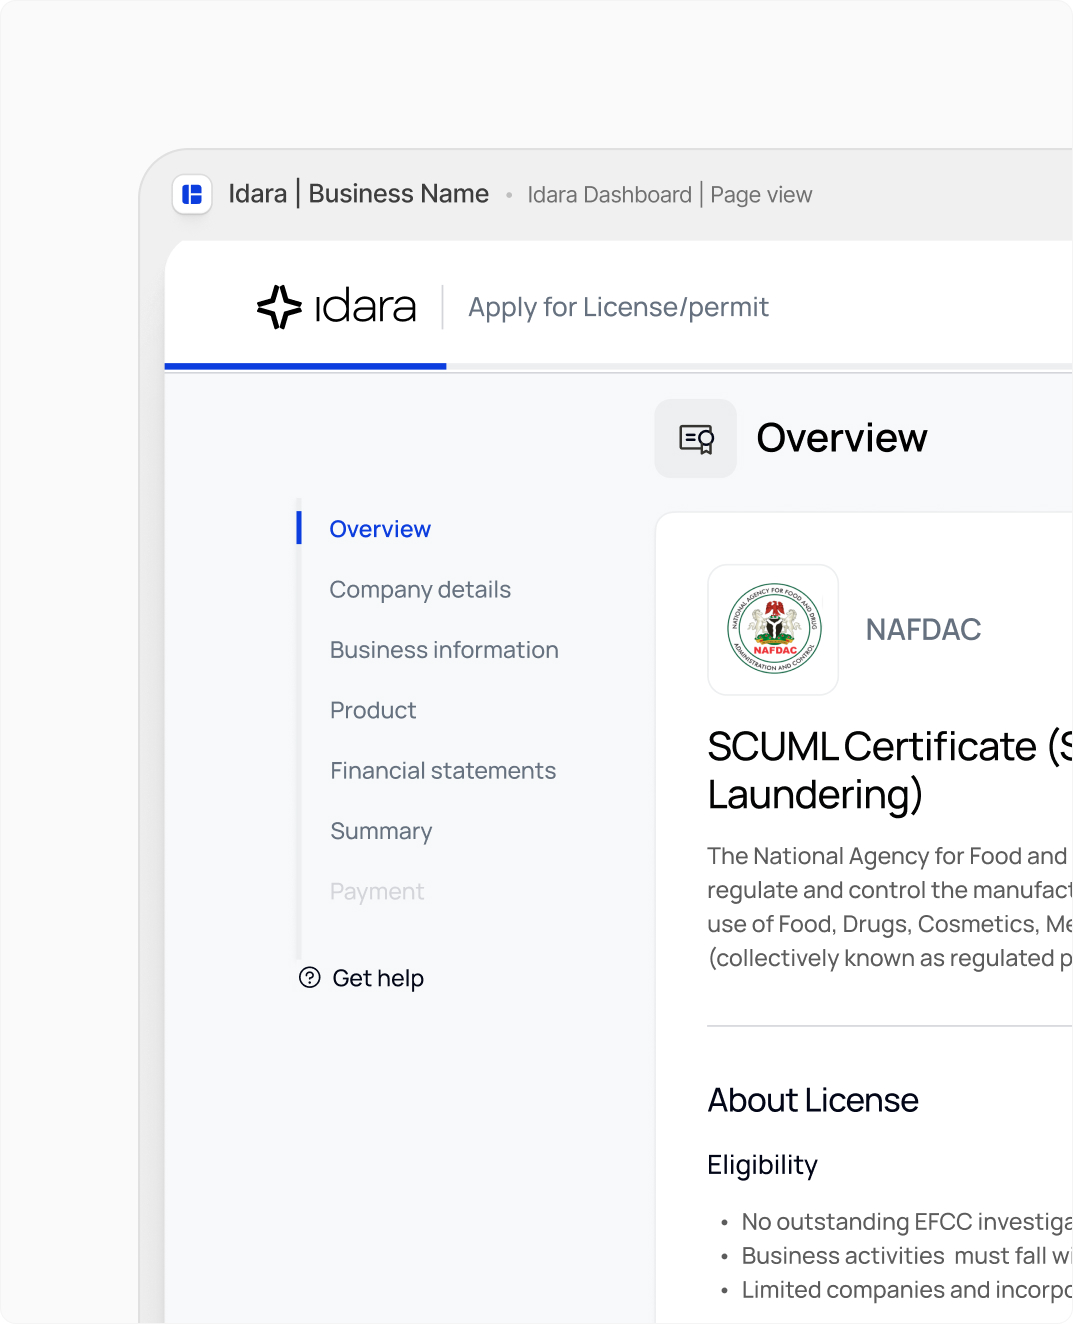Click 'No outstanding EFCC investiga...' bullet
The image size is (1073, 1324).
906,1222
